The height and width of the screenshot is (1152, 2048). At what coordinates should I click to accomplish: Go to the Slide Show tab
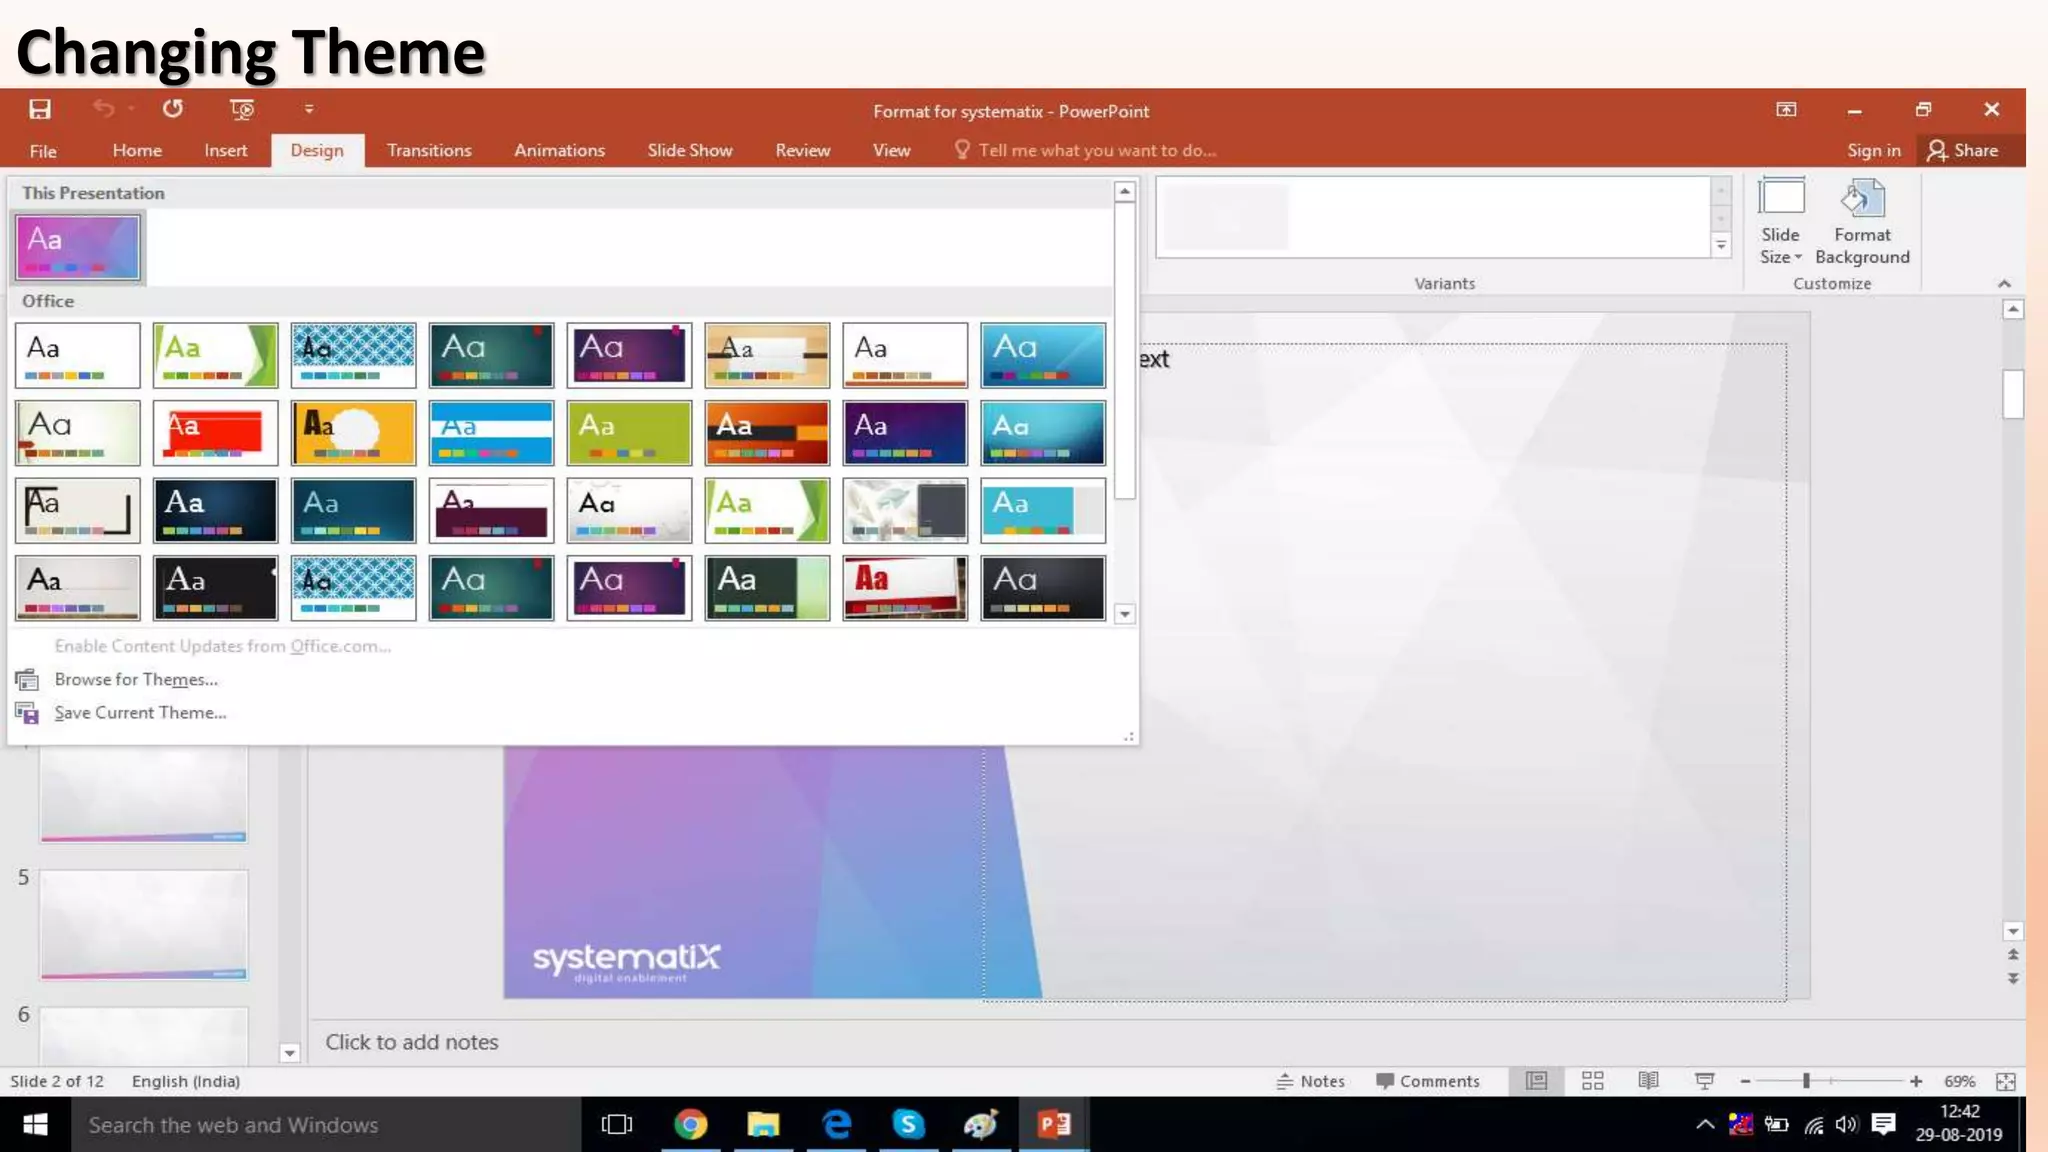pos(690,150)
